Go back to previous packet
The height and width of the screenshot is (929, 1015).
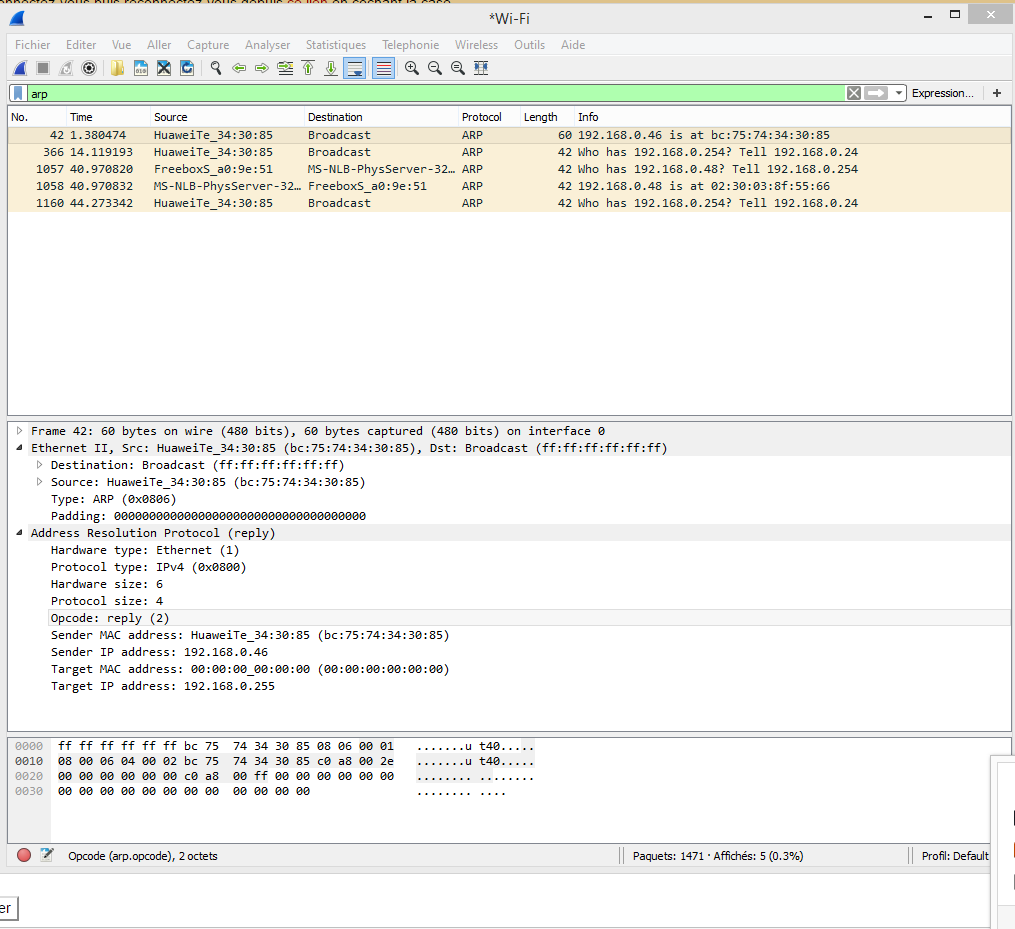[239, 68]
